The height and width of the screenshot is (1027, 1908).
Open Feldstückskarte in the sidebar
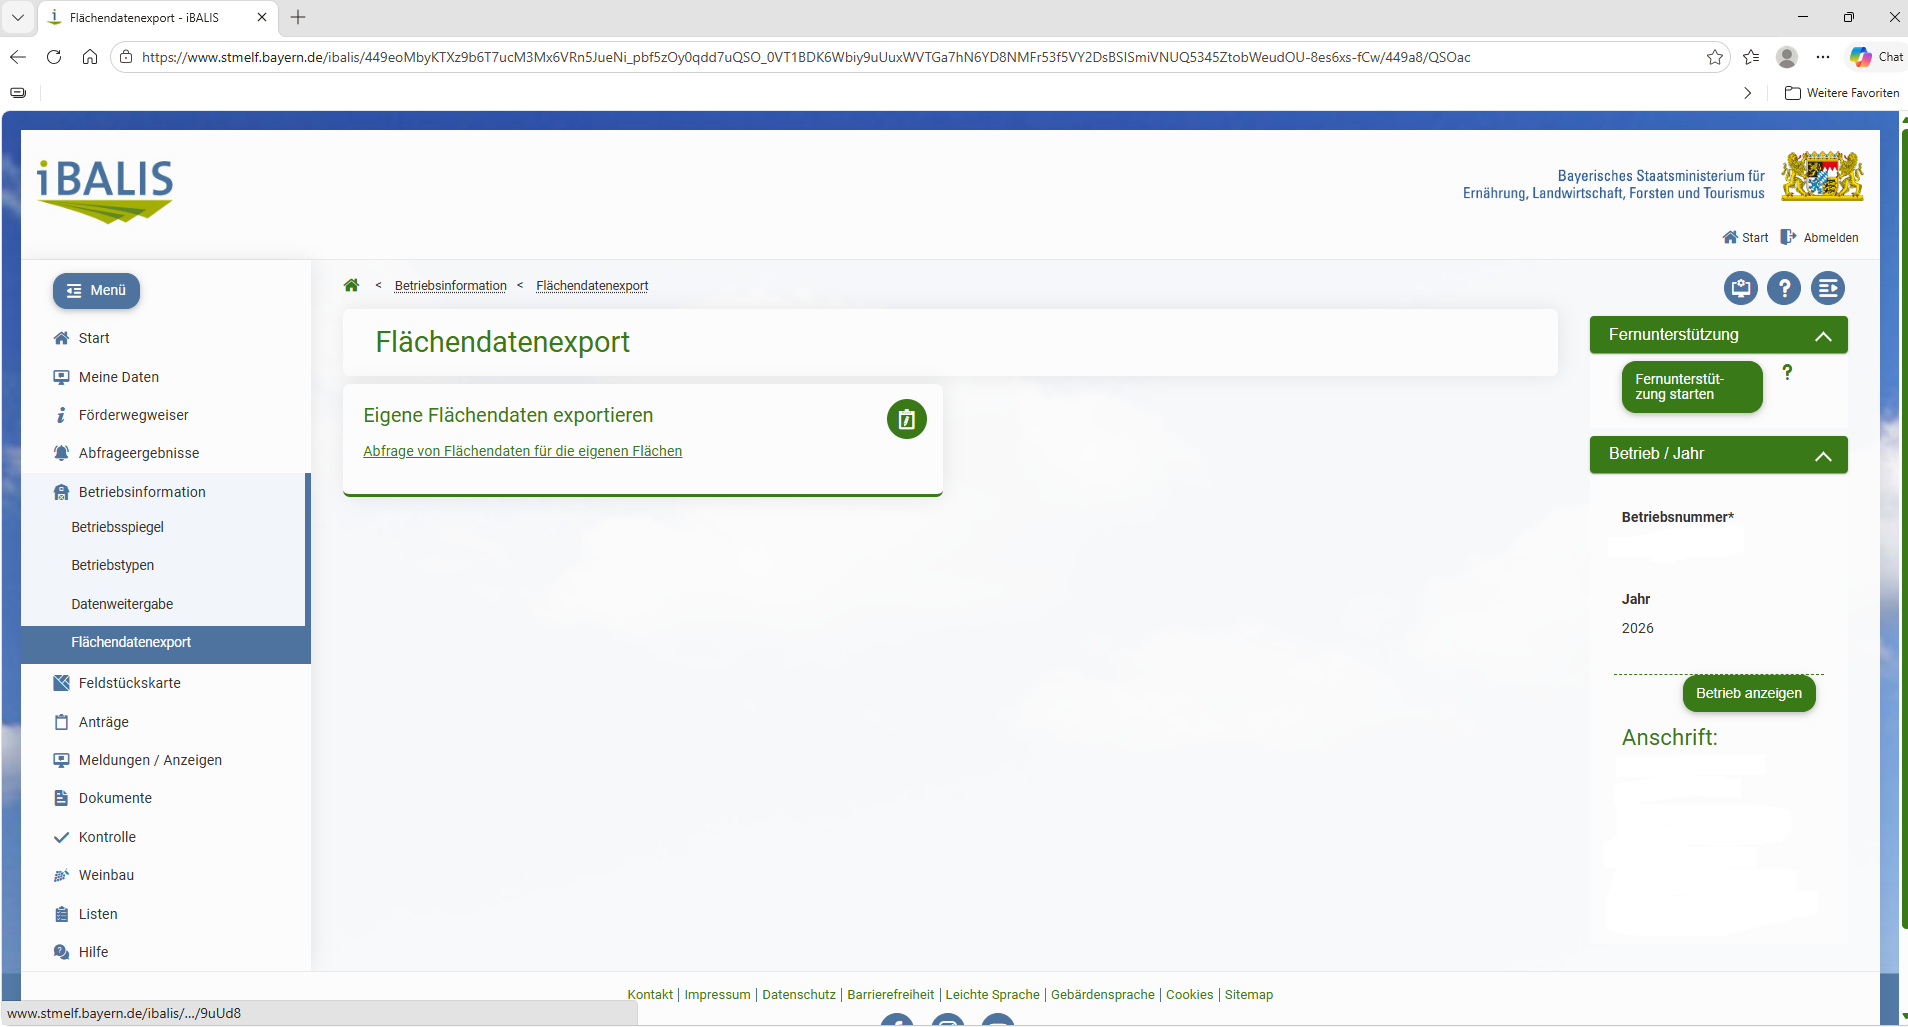(130, 683)
